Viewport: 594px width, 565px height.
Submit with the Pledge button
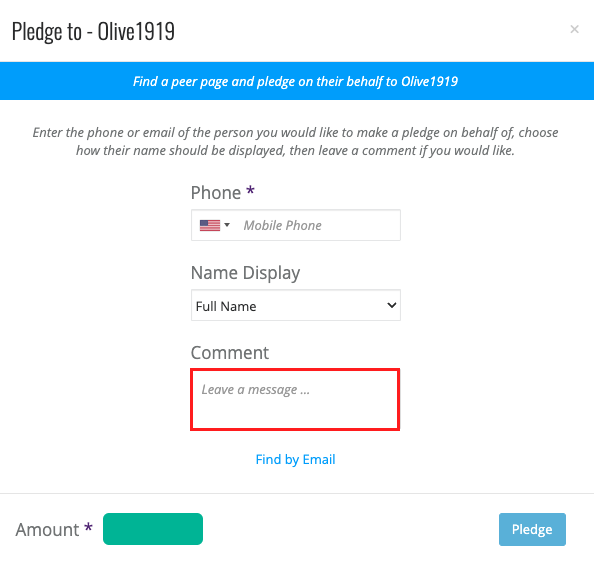[x=532, y=529]
